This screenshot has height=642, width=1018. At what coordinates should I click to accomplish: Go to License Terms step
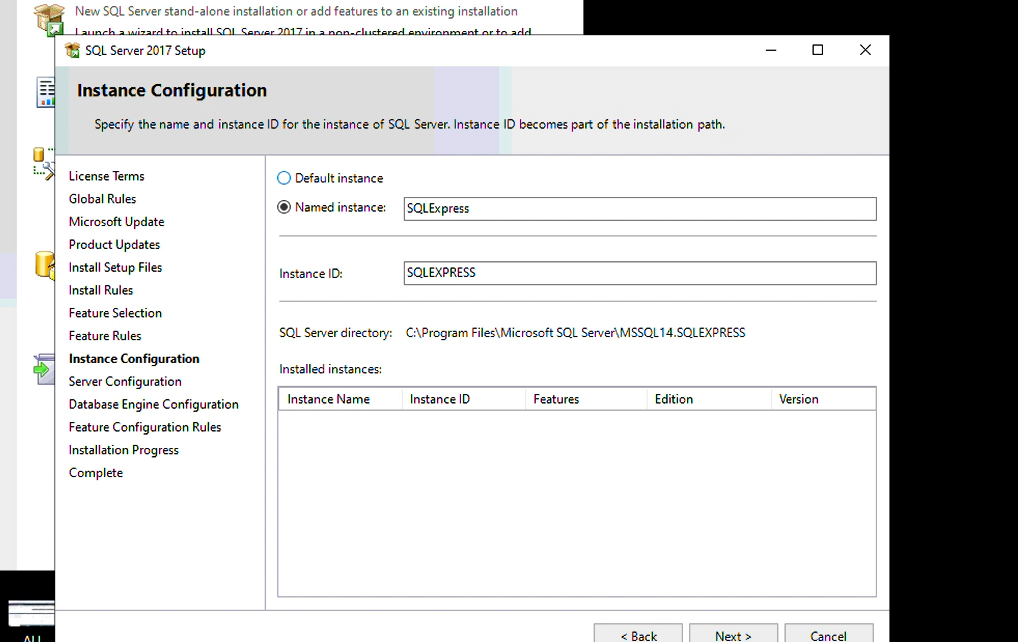[106, 176]
